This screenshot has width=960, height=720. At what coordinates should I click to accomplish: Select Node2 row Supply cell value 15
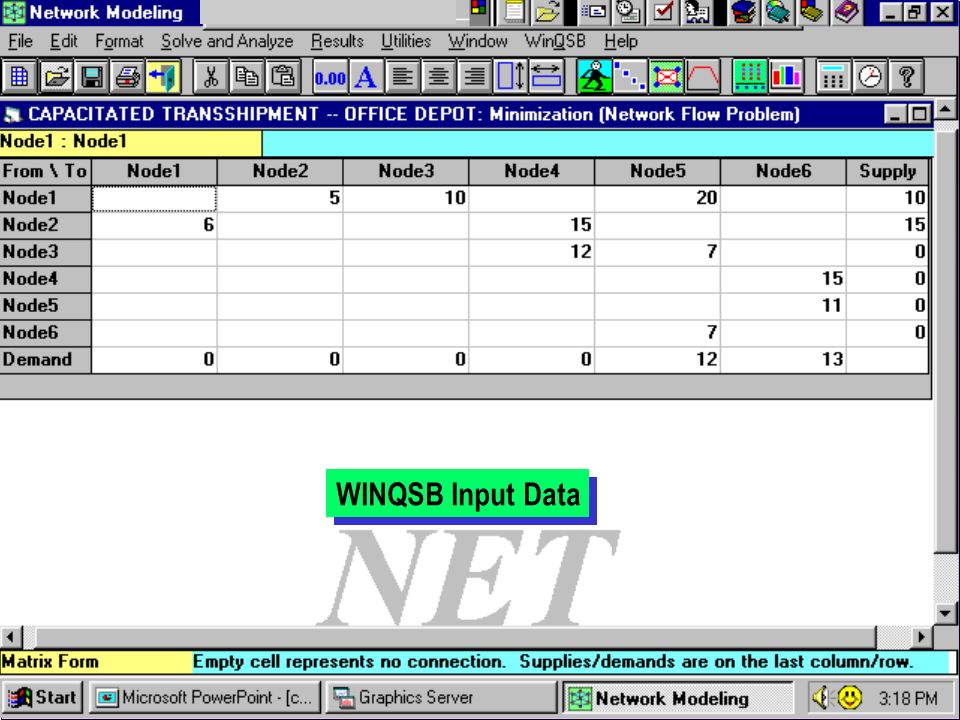(887, 225)
